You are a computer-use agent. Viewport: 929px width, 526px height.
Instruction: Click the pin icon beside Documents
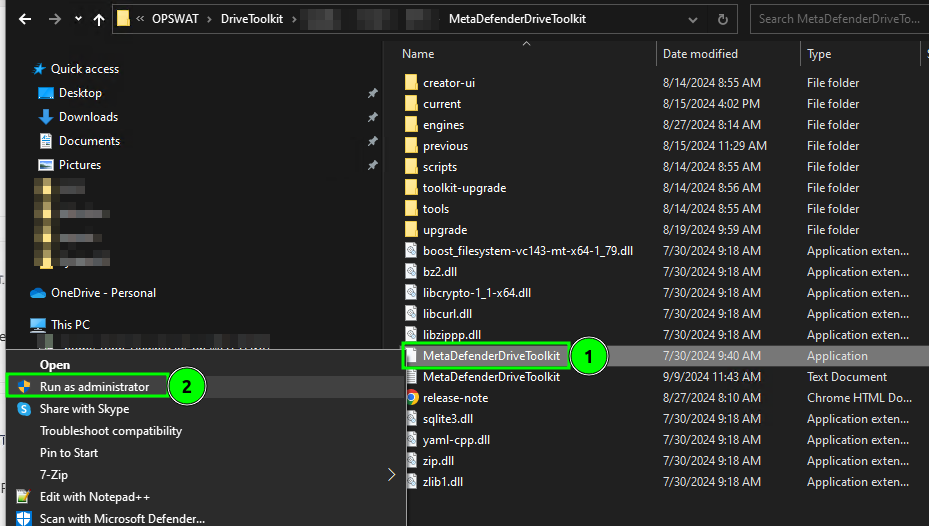[x=373, y=141]
